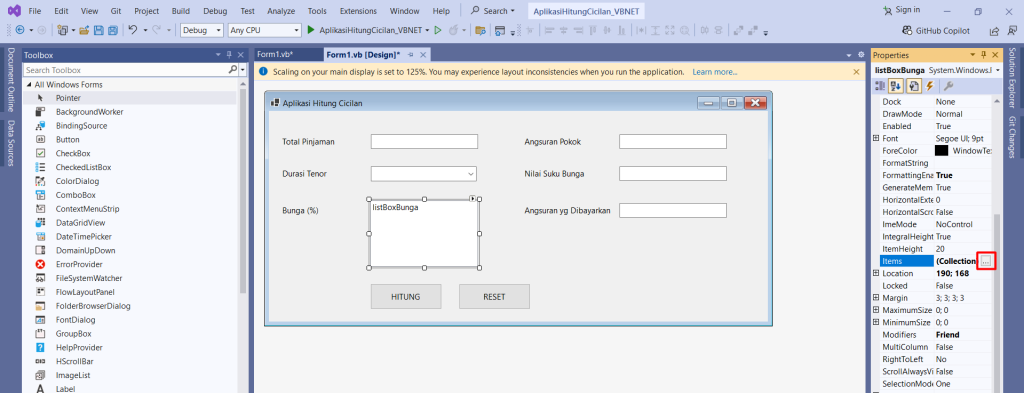Switch to the Form1.vb* code tab
This screenshot has height=393, width=1024.
point(275,54)
